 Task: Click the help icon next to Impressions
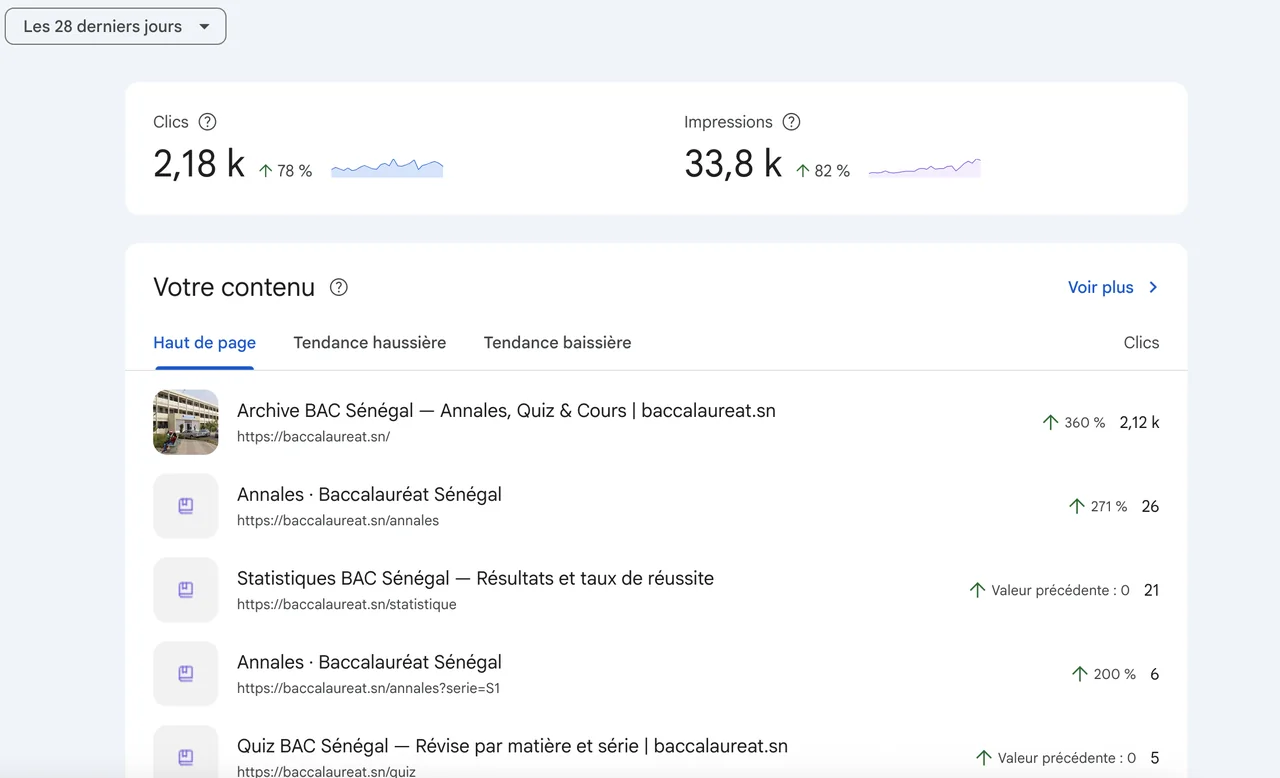791,122
